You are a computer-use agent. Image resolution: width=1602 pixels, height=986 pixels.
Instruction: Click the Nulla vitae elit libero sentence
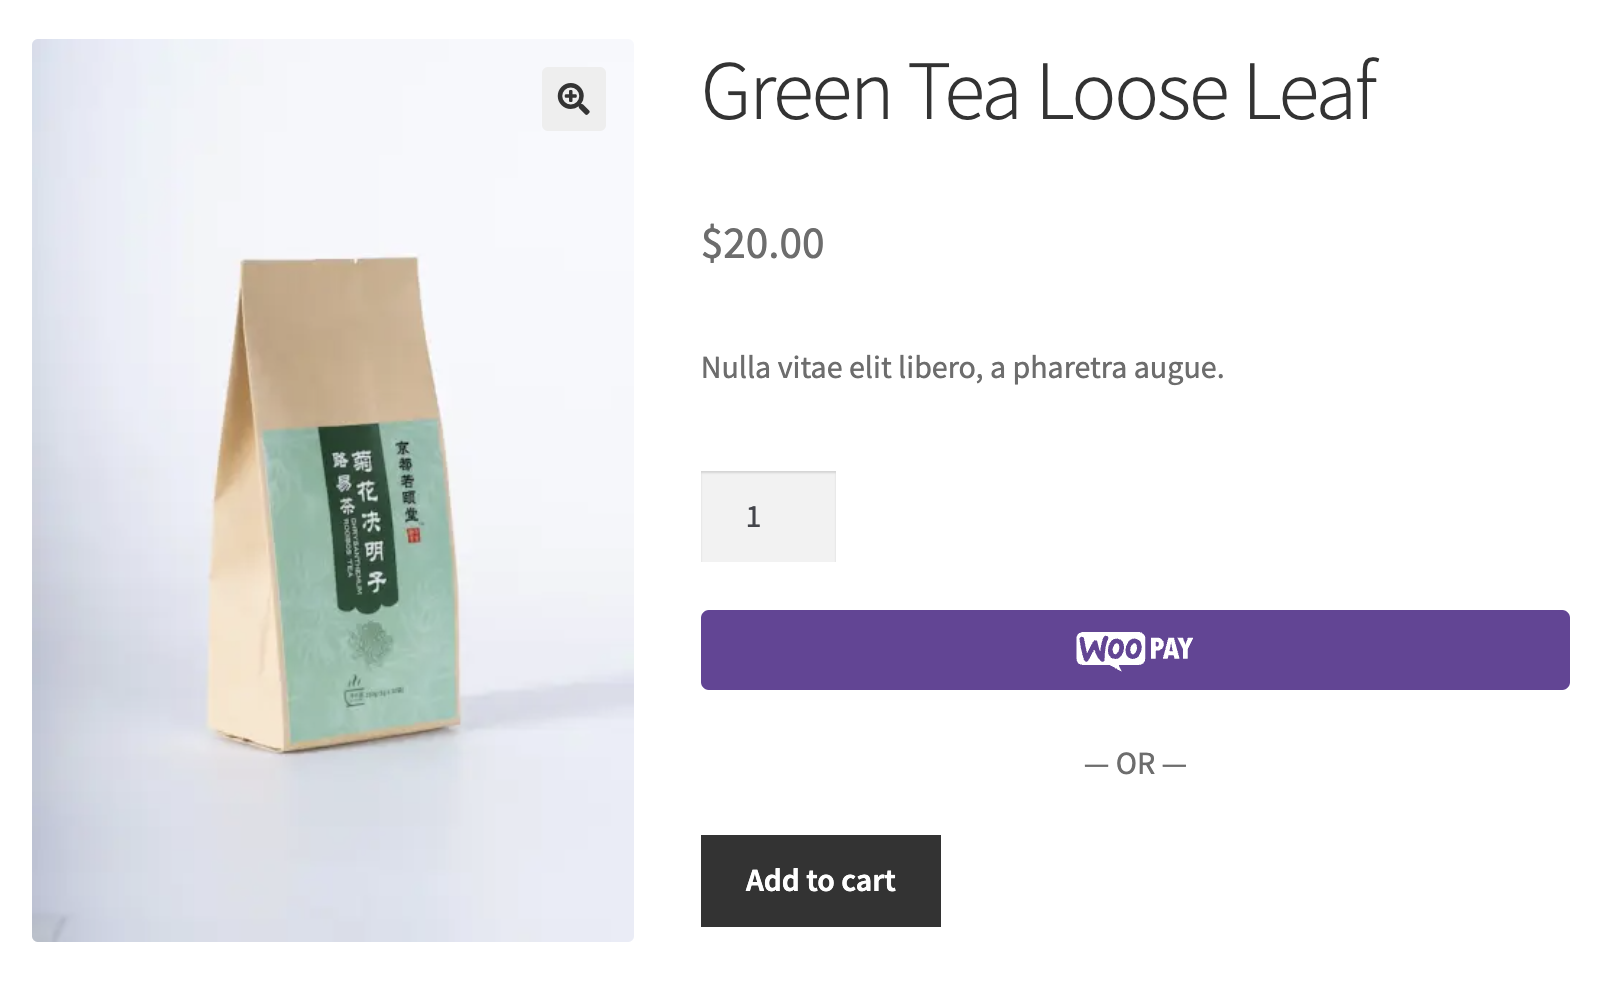[x=962, y=367]
